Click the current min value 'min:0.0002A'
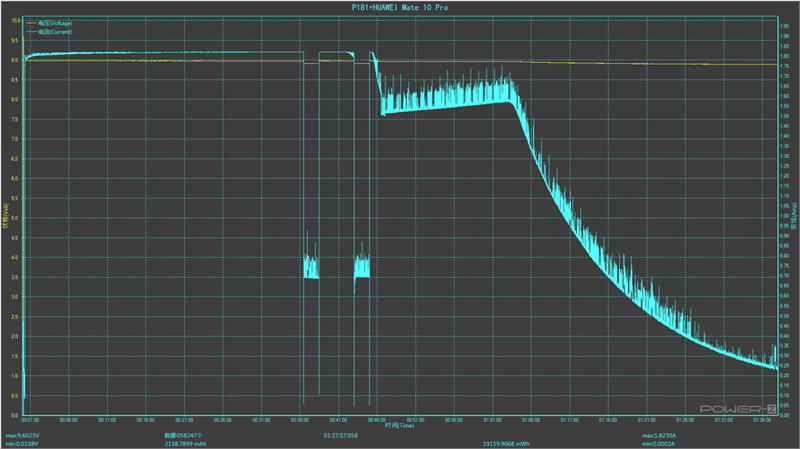The height and width of the screenshot is (449, 800). tap(658, 444)
